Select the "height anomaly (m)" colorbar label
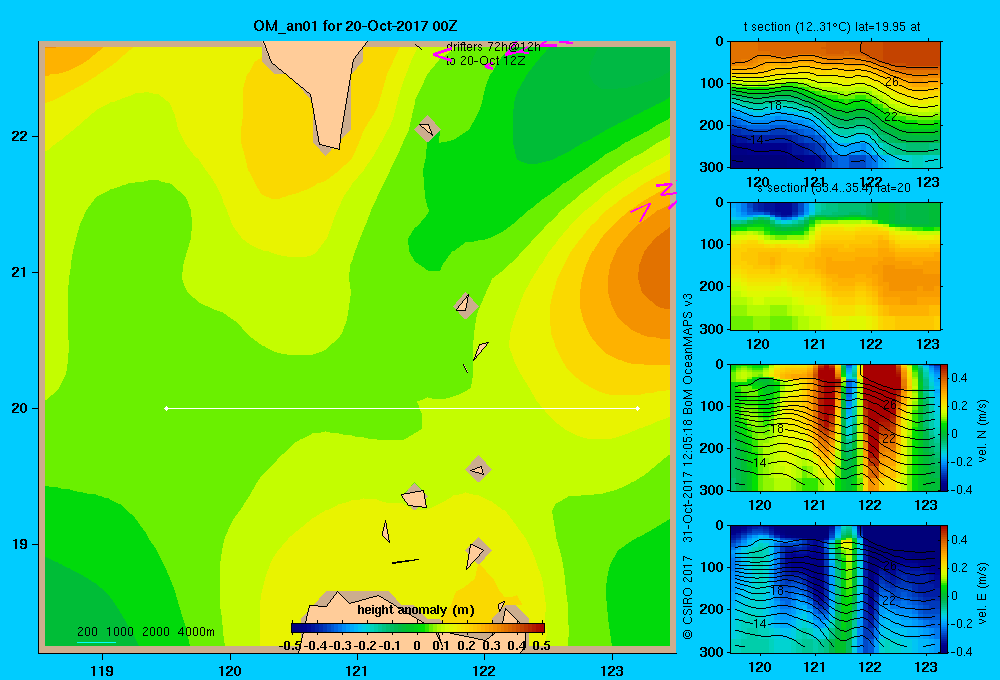The image size is (1000, 680). click(416, 610)
